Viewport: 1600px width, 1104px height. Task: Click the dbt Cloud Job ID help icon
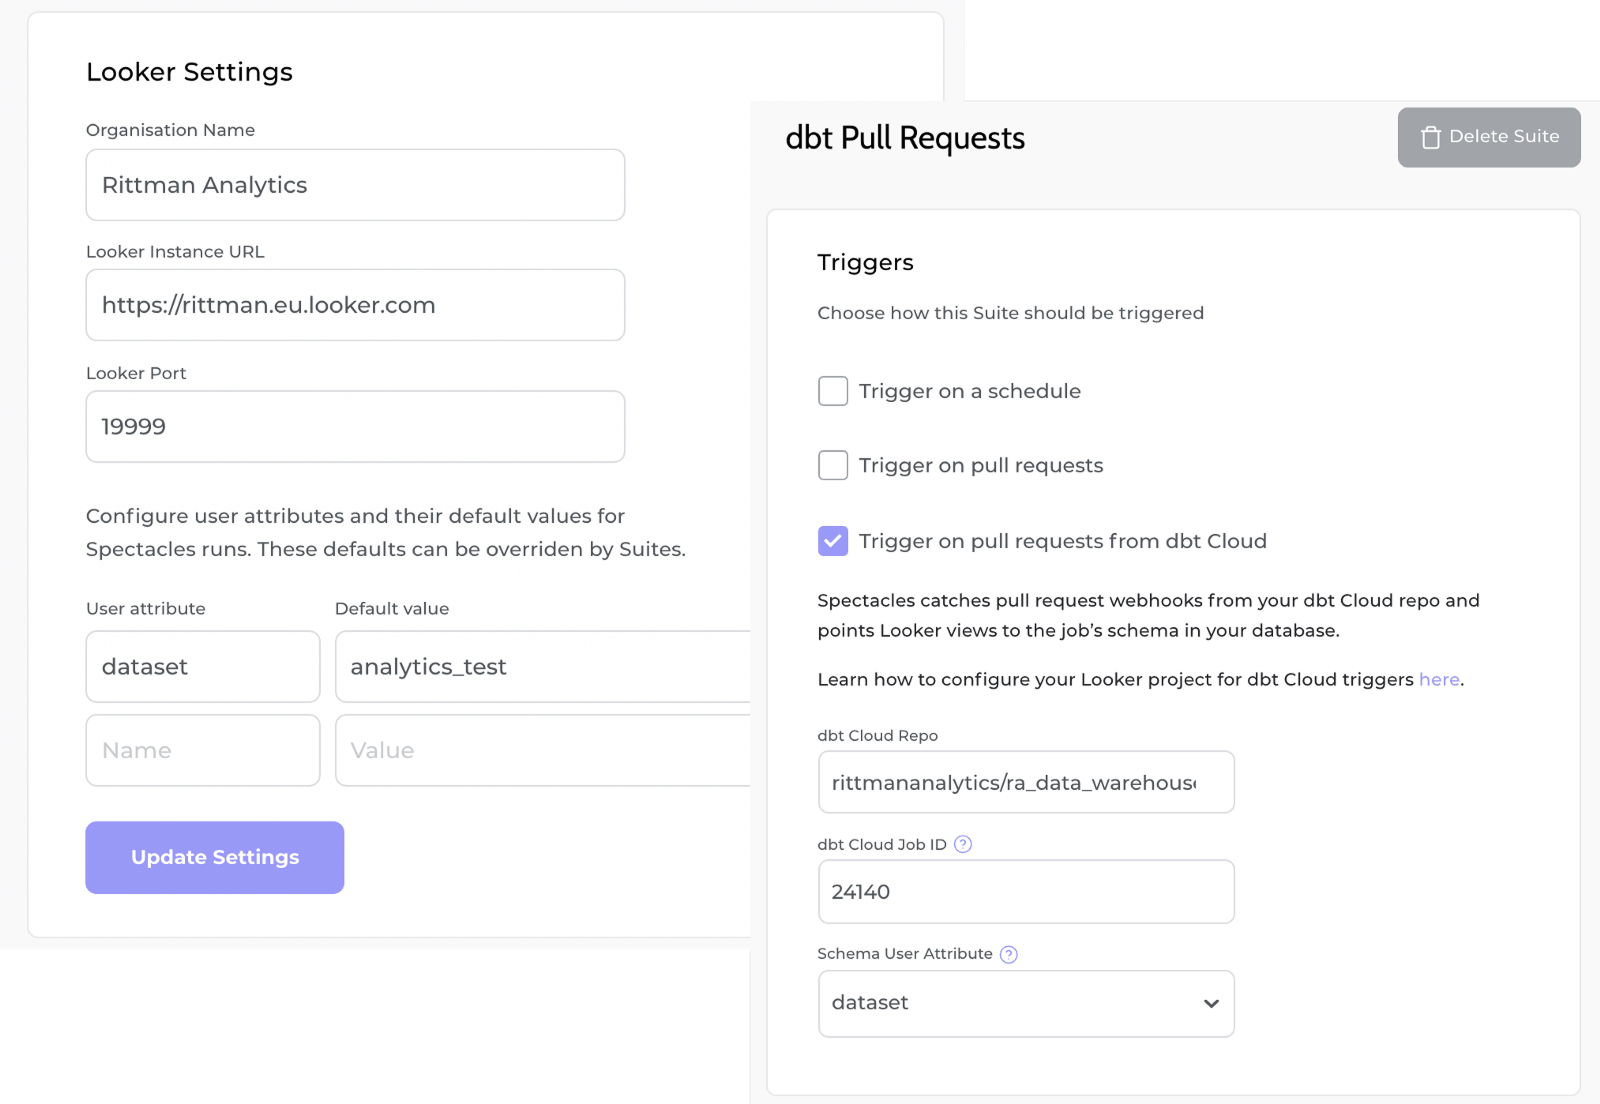[963, 844]
